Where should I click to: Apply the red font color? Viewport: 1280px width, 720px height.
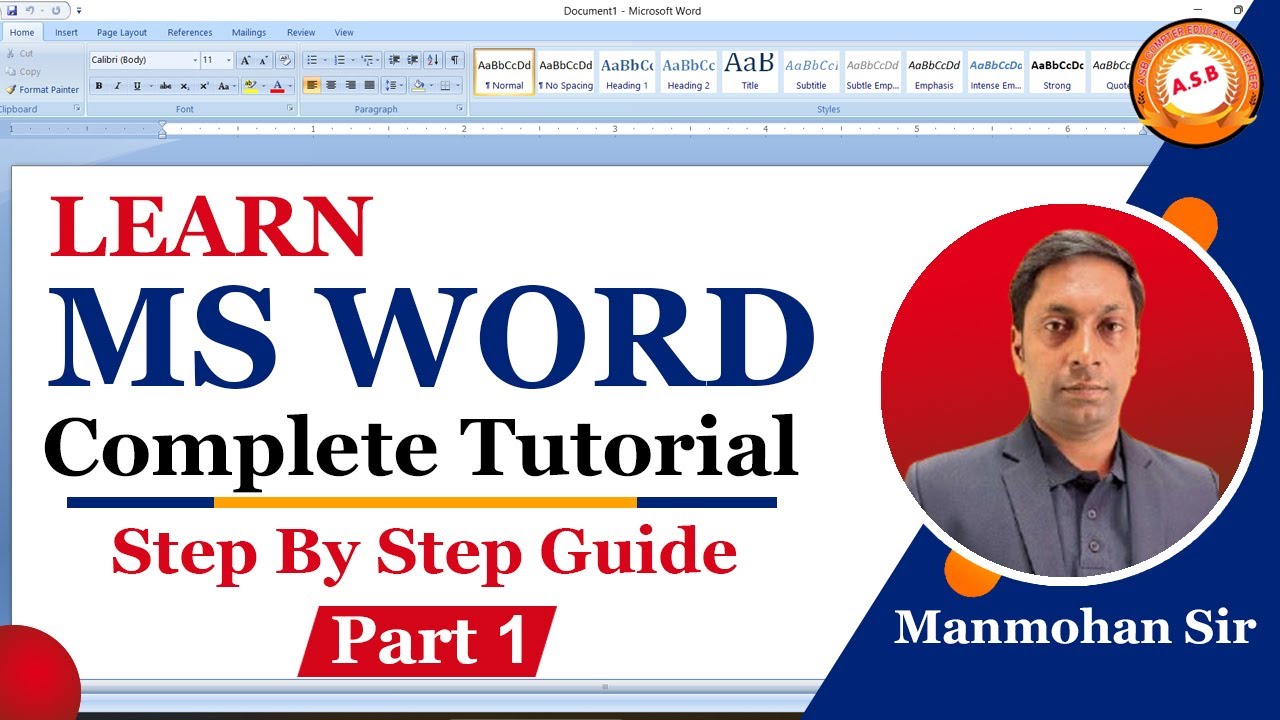point(278,86)
